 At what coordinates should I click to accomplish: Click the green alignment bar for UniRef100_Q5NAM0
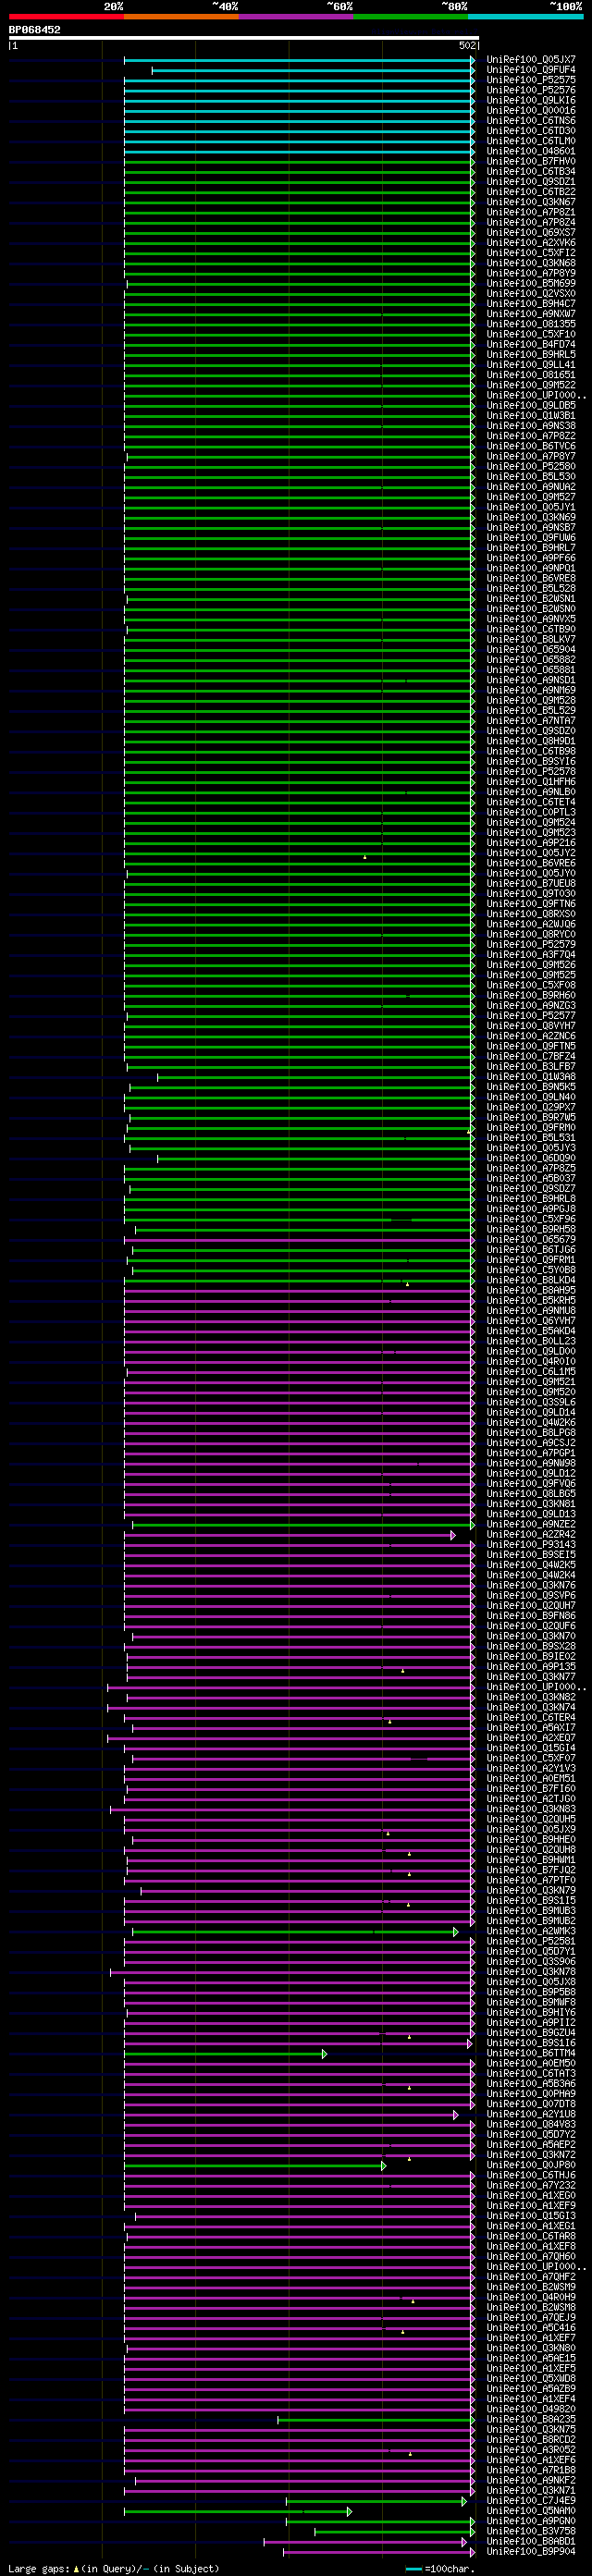coord(238,2511)
